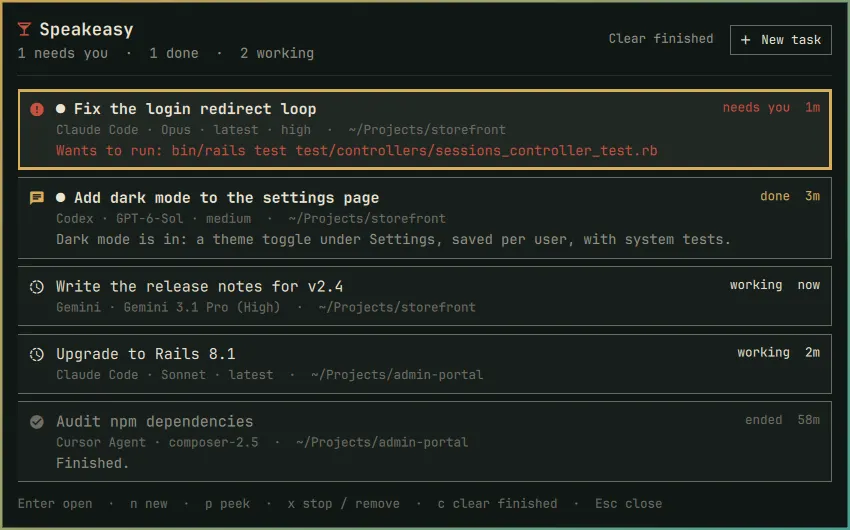Click the '1 needs you' summary count
This screenshot has width=850, height=530.
(x=63, y=53)
